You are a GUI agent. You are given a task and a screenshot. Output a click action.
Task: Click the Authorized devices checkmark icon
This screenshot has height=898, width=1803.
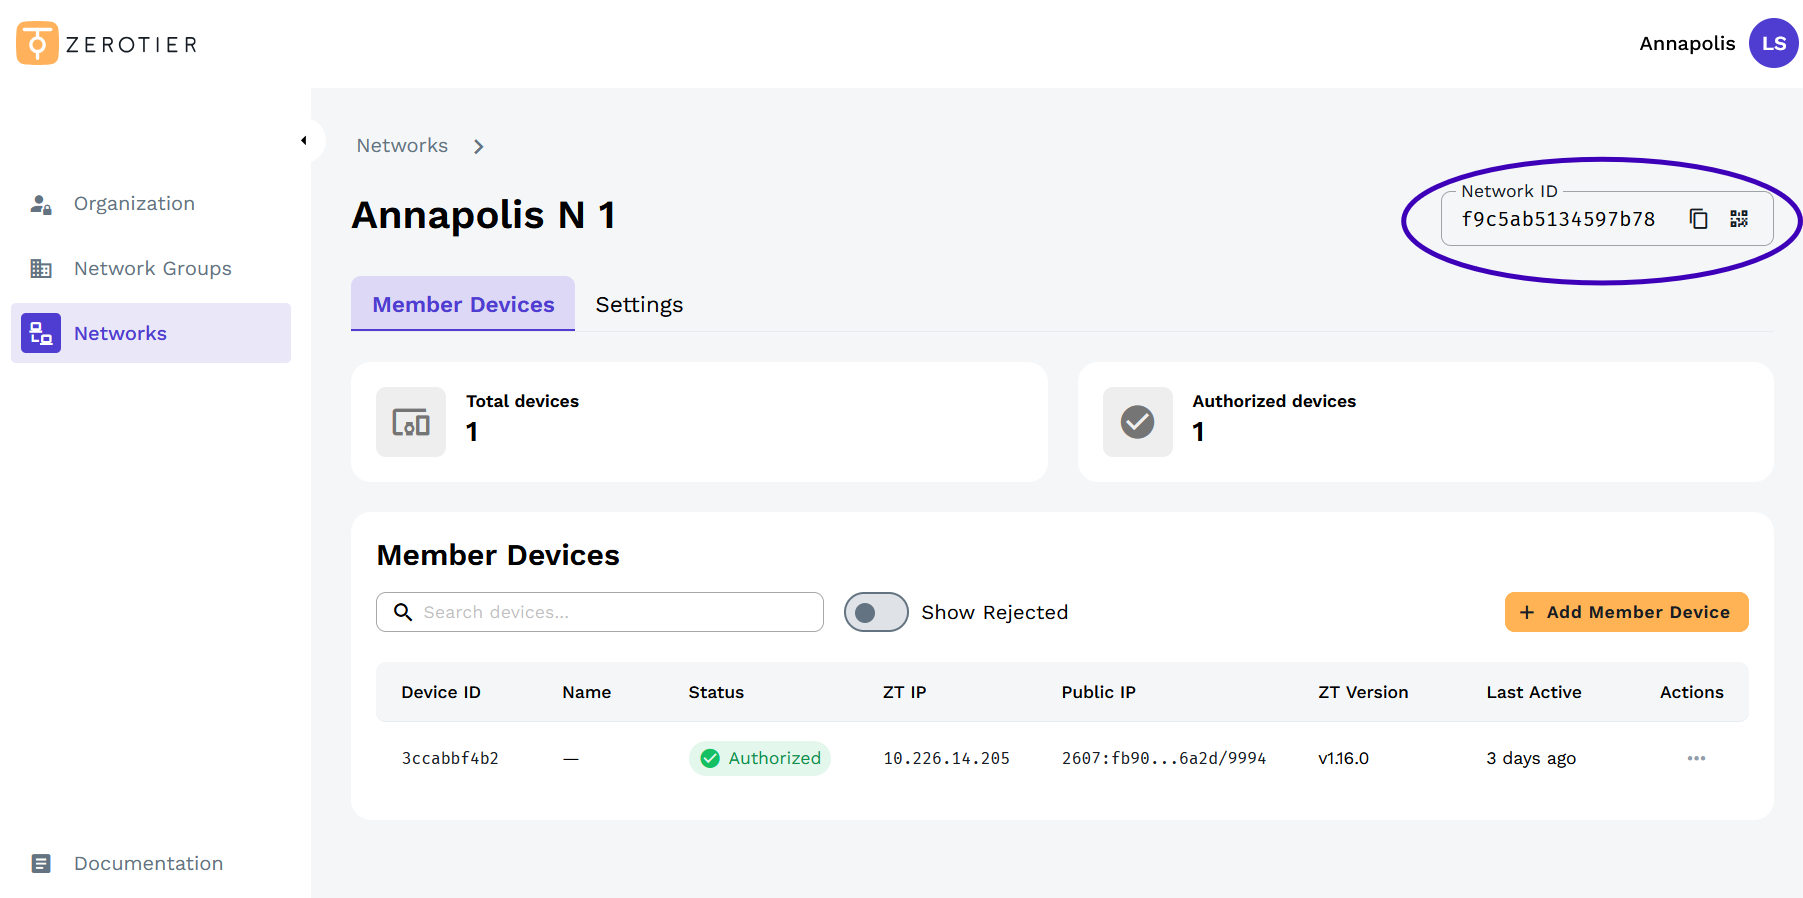tap(1138, 422)
